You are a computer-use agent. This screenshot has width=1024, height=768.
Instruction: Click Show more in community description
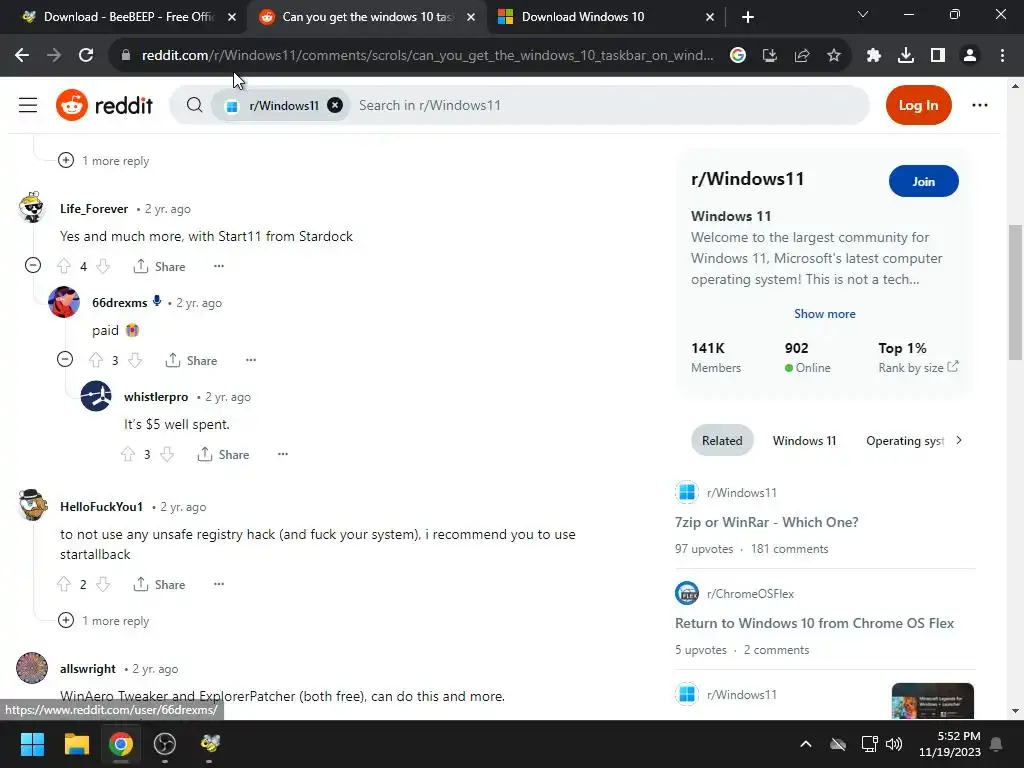(x=824, y=313)
